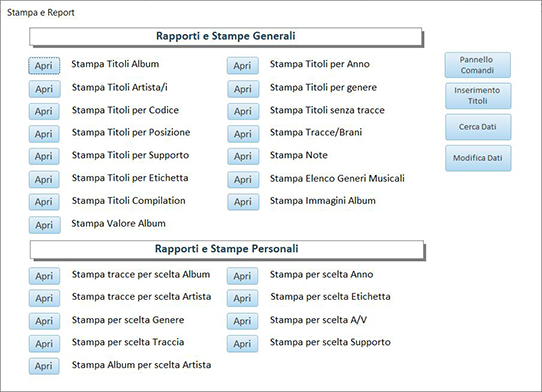Click Apri for Stampa per scelta A/V
This screenshot has height=392, width=542.
242,321
